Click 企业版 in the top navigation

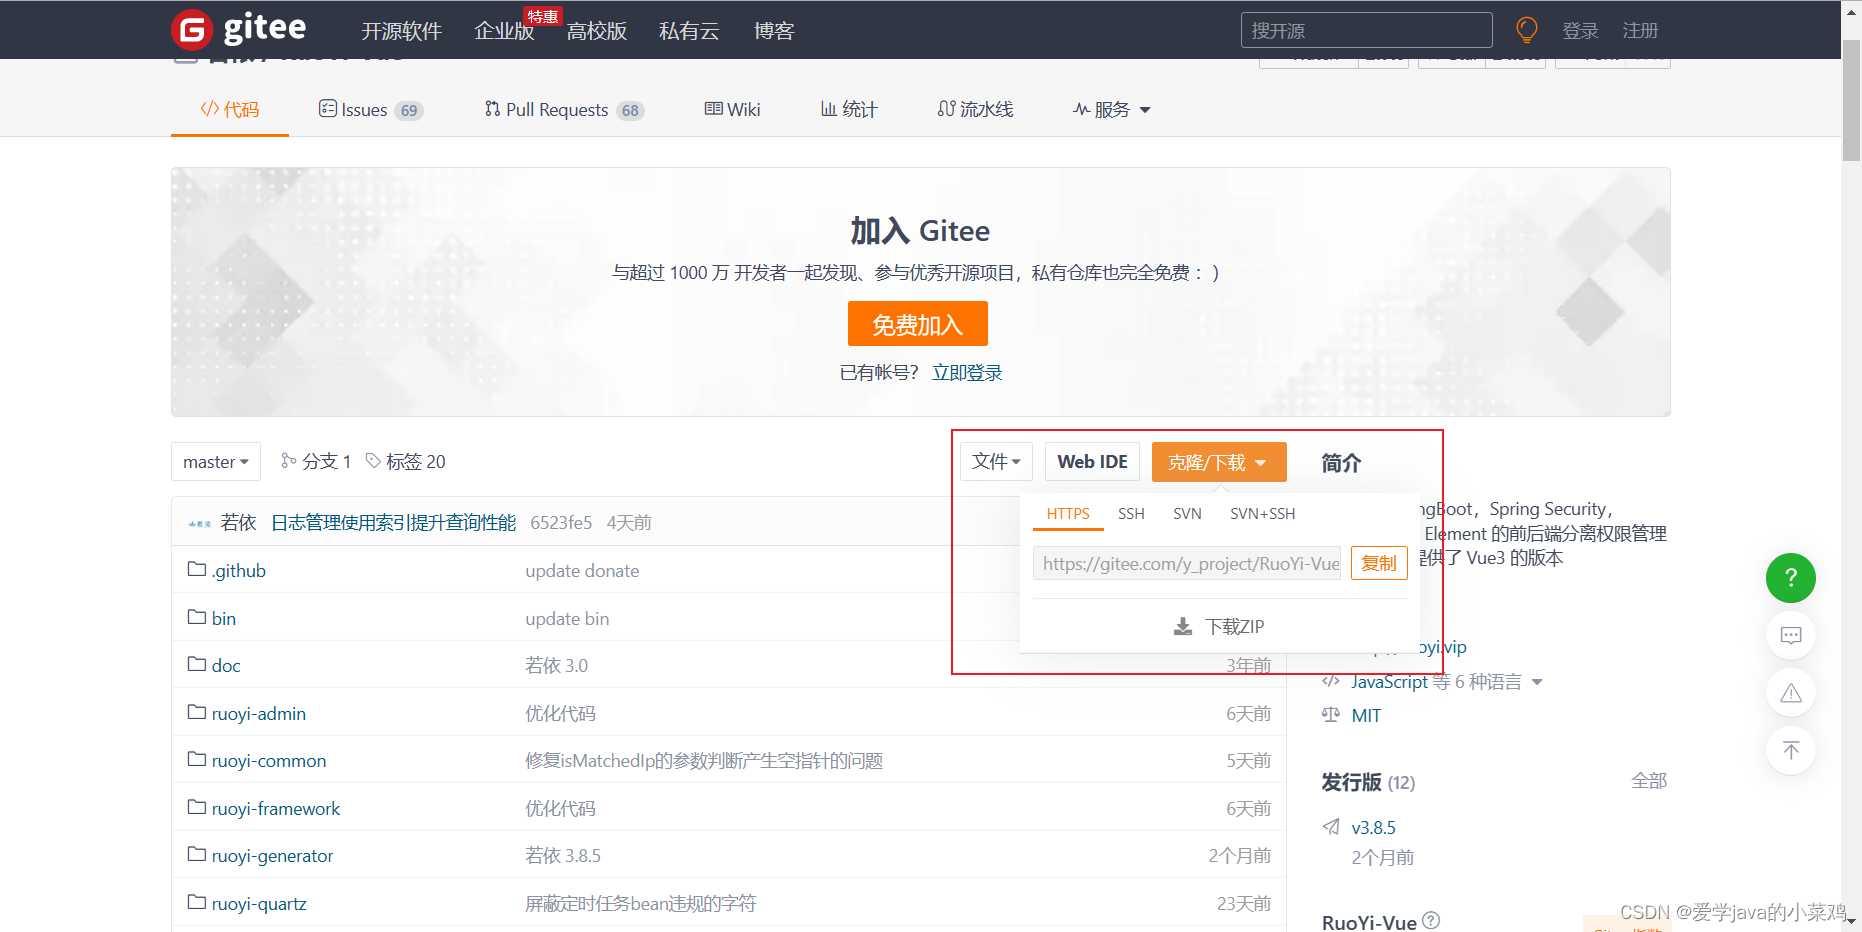[x=504, y=31]
